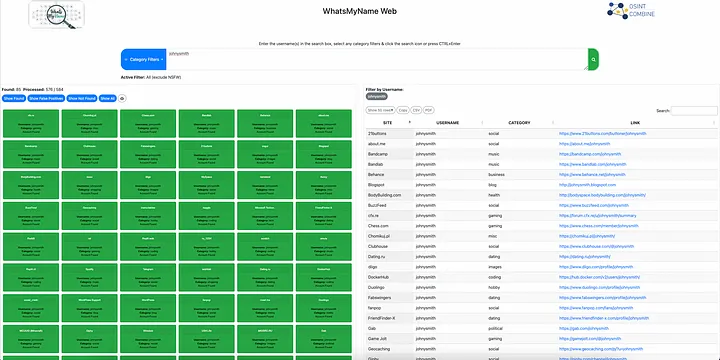Open the Category Filters dropdown
This screenshot has width=720, height=360.
(x=143, y=59)
